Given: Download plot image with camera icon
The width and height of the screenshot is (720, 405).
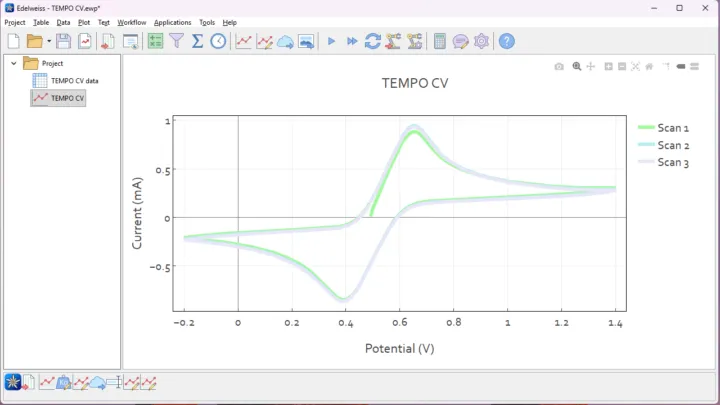Looking at the screenshot, I should 559,67.
